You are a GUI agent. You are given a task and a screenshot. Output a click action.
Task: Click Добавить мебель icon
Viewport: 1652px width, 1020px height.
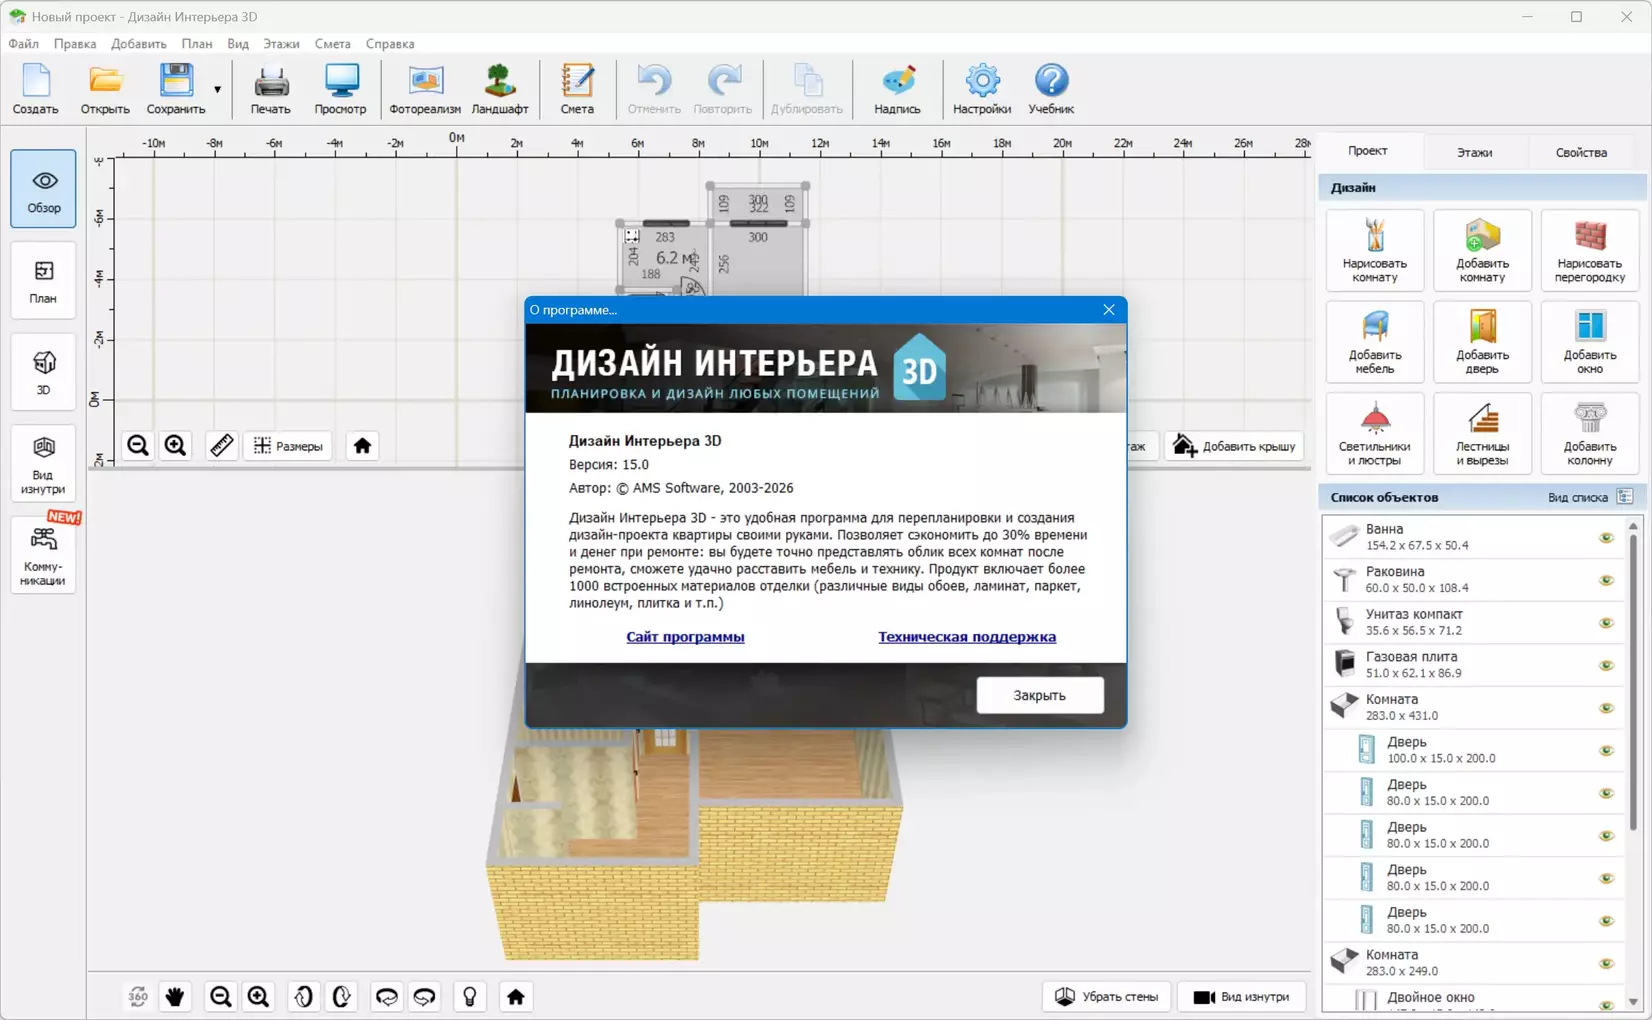1374,342
